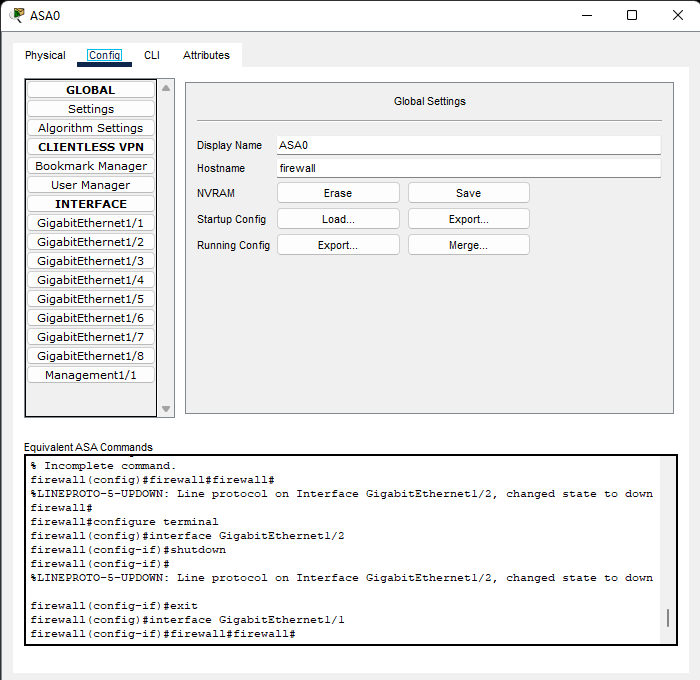Configure Management1/1 interface
Screen dimensions: 700x680
pyautogui.click(x=91, y=375)
